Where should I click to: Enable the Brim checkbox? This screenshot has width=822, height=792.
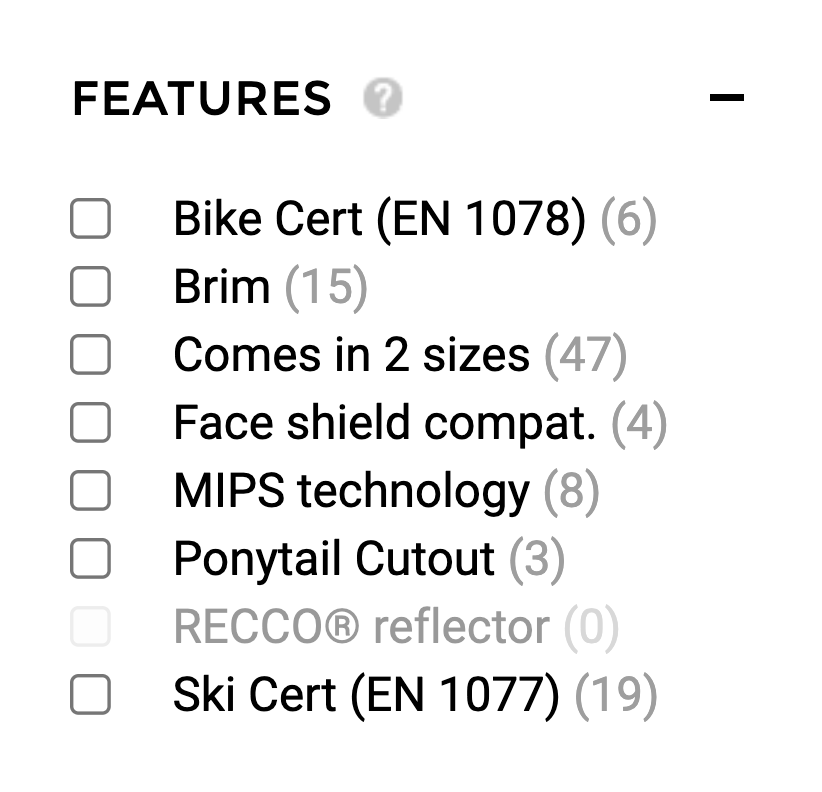(90, 288)
